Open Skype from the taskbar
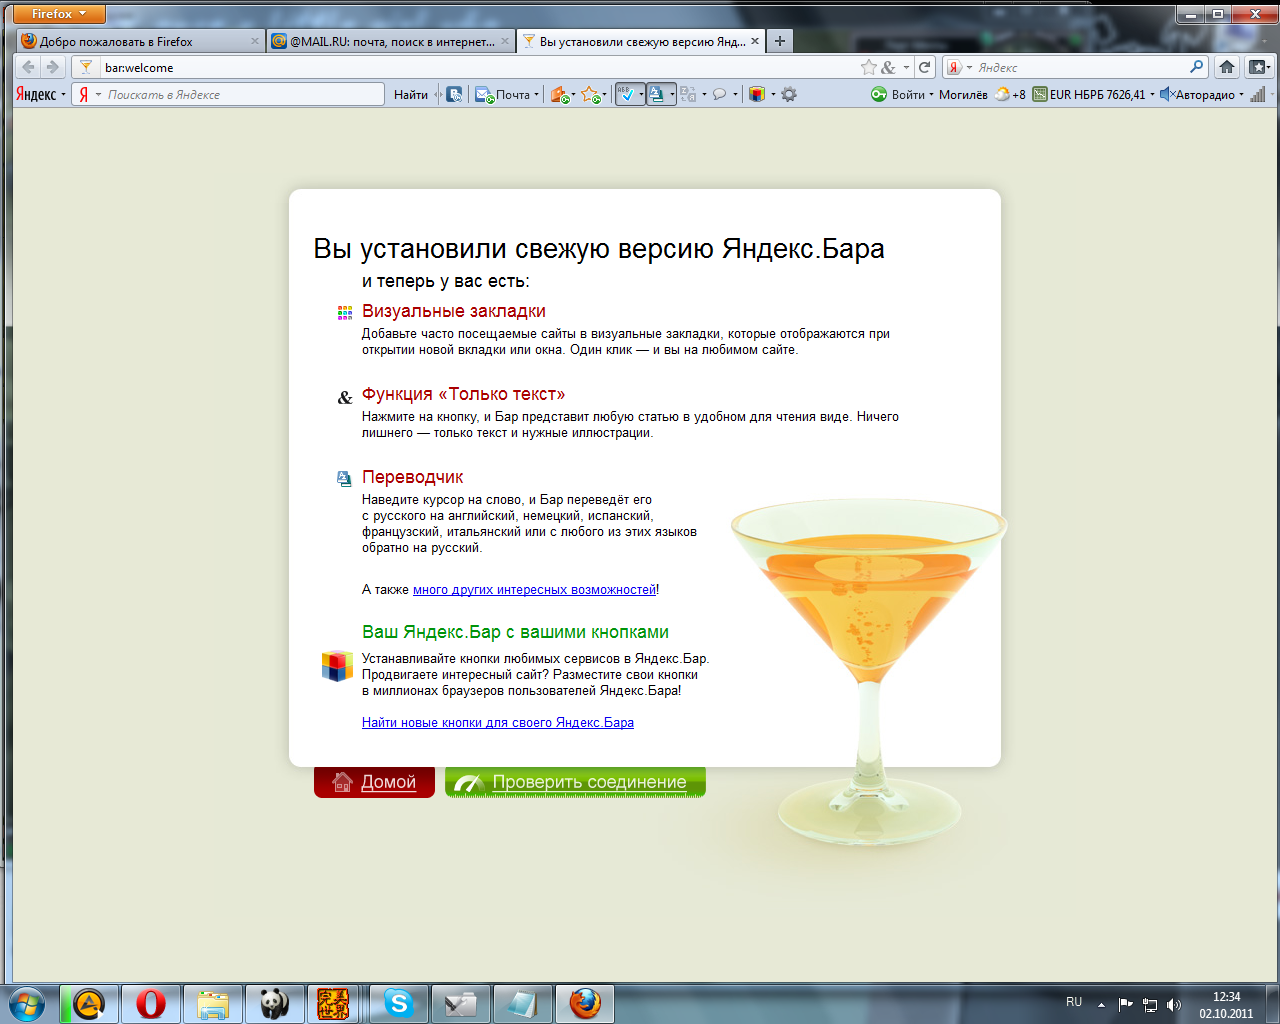Viewport: 1280px width, 1024px height. pos(399,1003)
